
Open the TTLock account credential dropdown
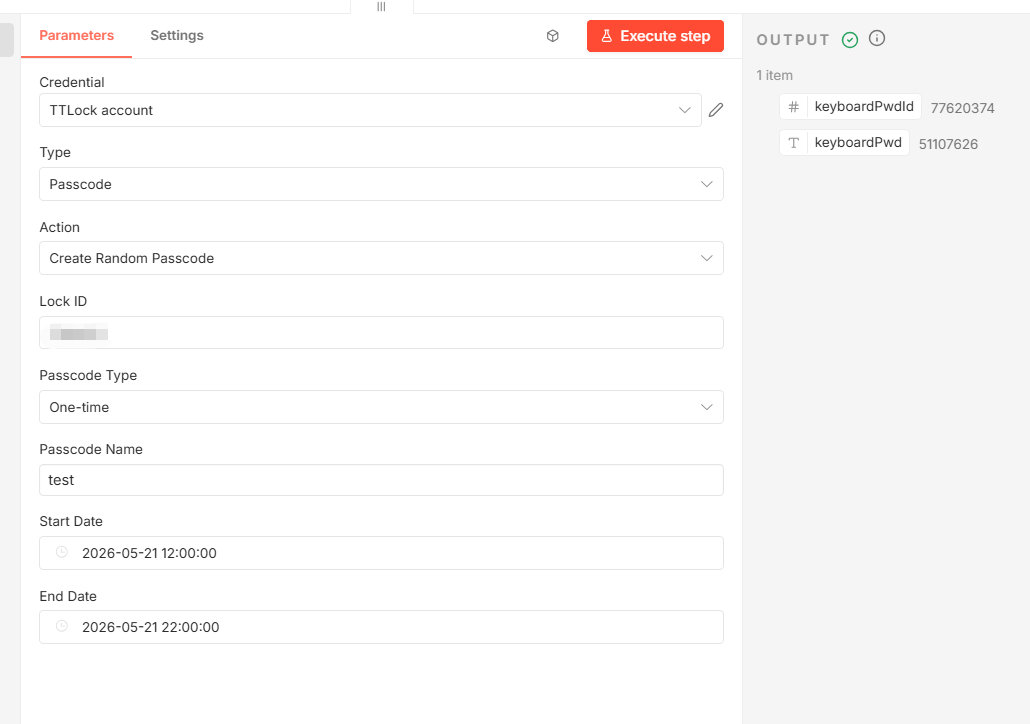(x=370, y=110)
